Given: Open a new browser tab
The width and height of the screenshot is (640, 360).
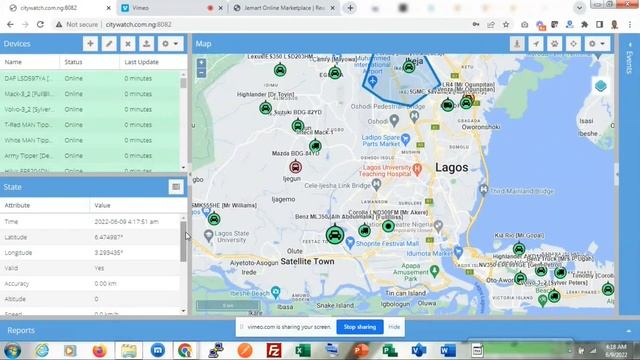Looking at the screenshot, I should click(x=350, y=8).
